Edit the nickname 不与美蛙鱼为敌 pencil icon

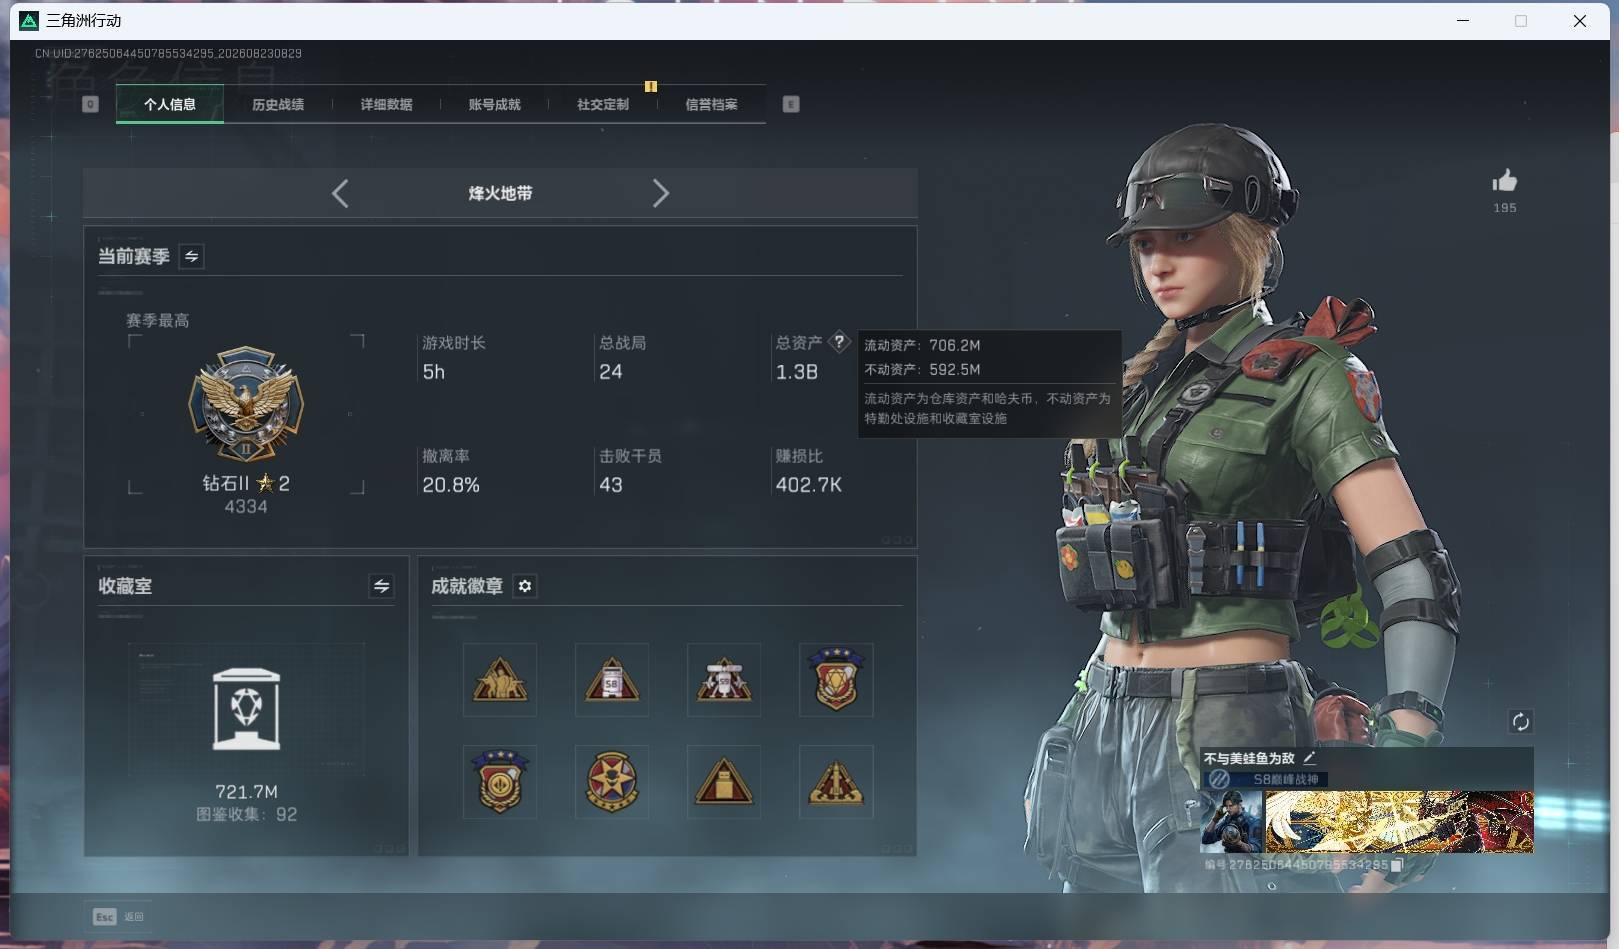tap(1309, 758)
